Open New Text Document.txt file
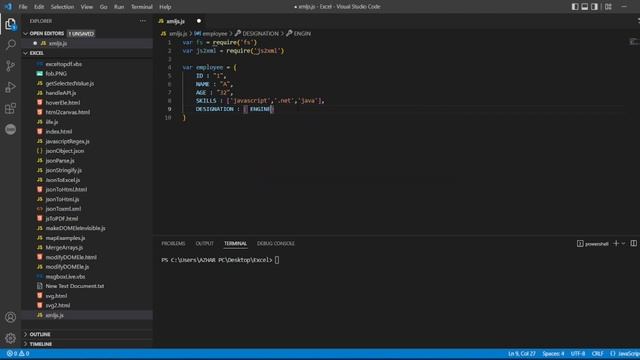 pyautogui.click(x=75, y=286)
